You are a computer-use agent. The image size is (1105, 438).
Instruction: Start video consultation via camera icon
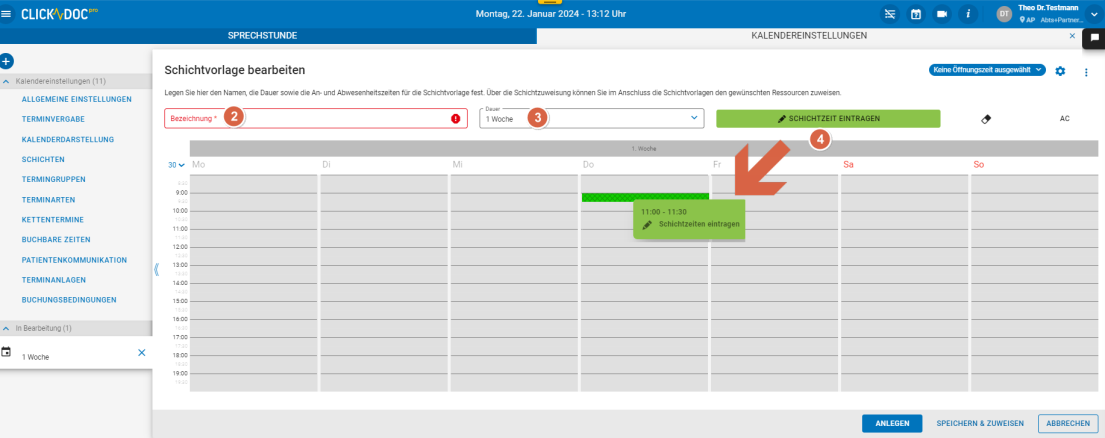coord(941,14)
